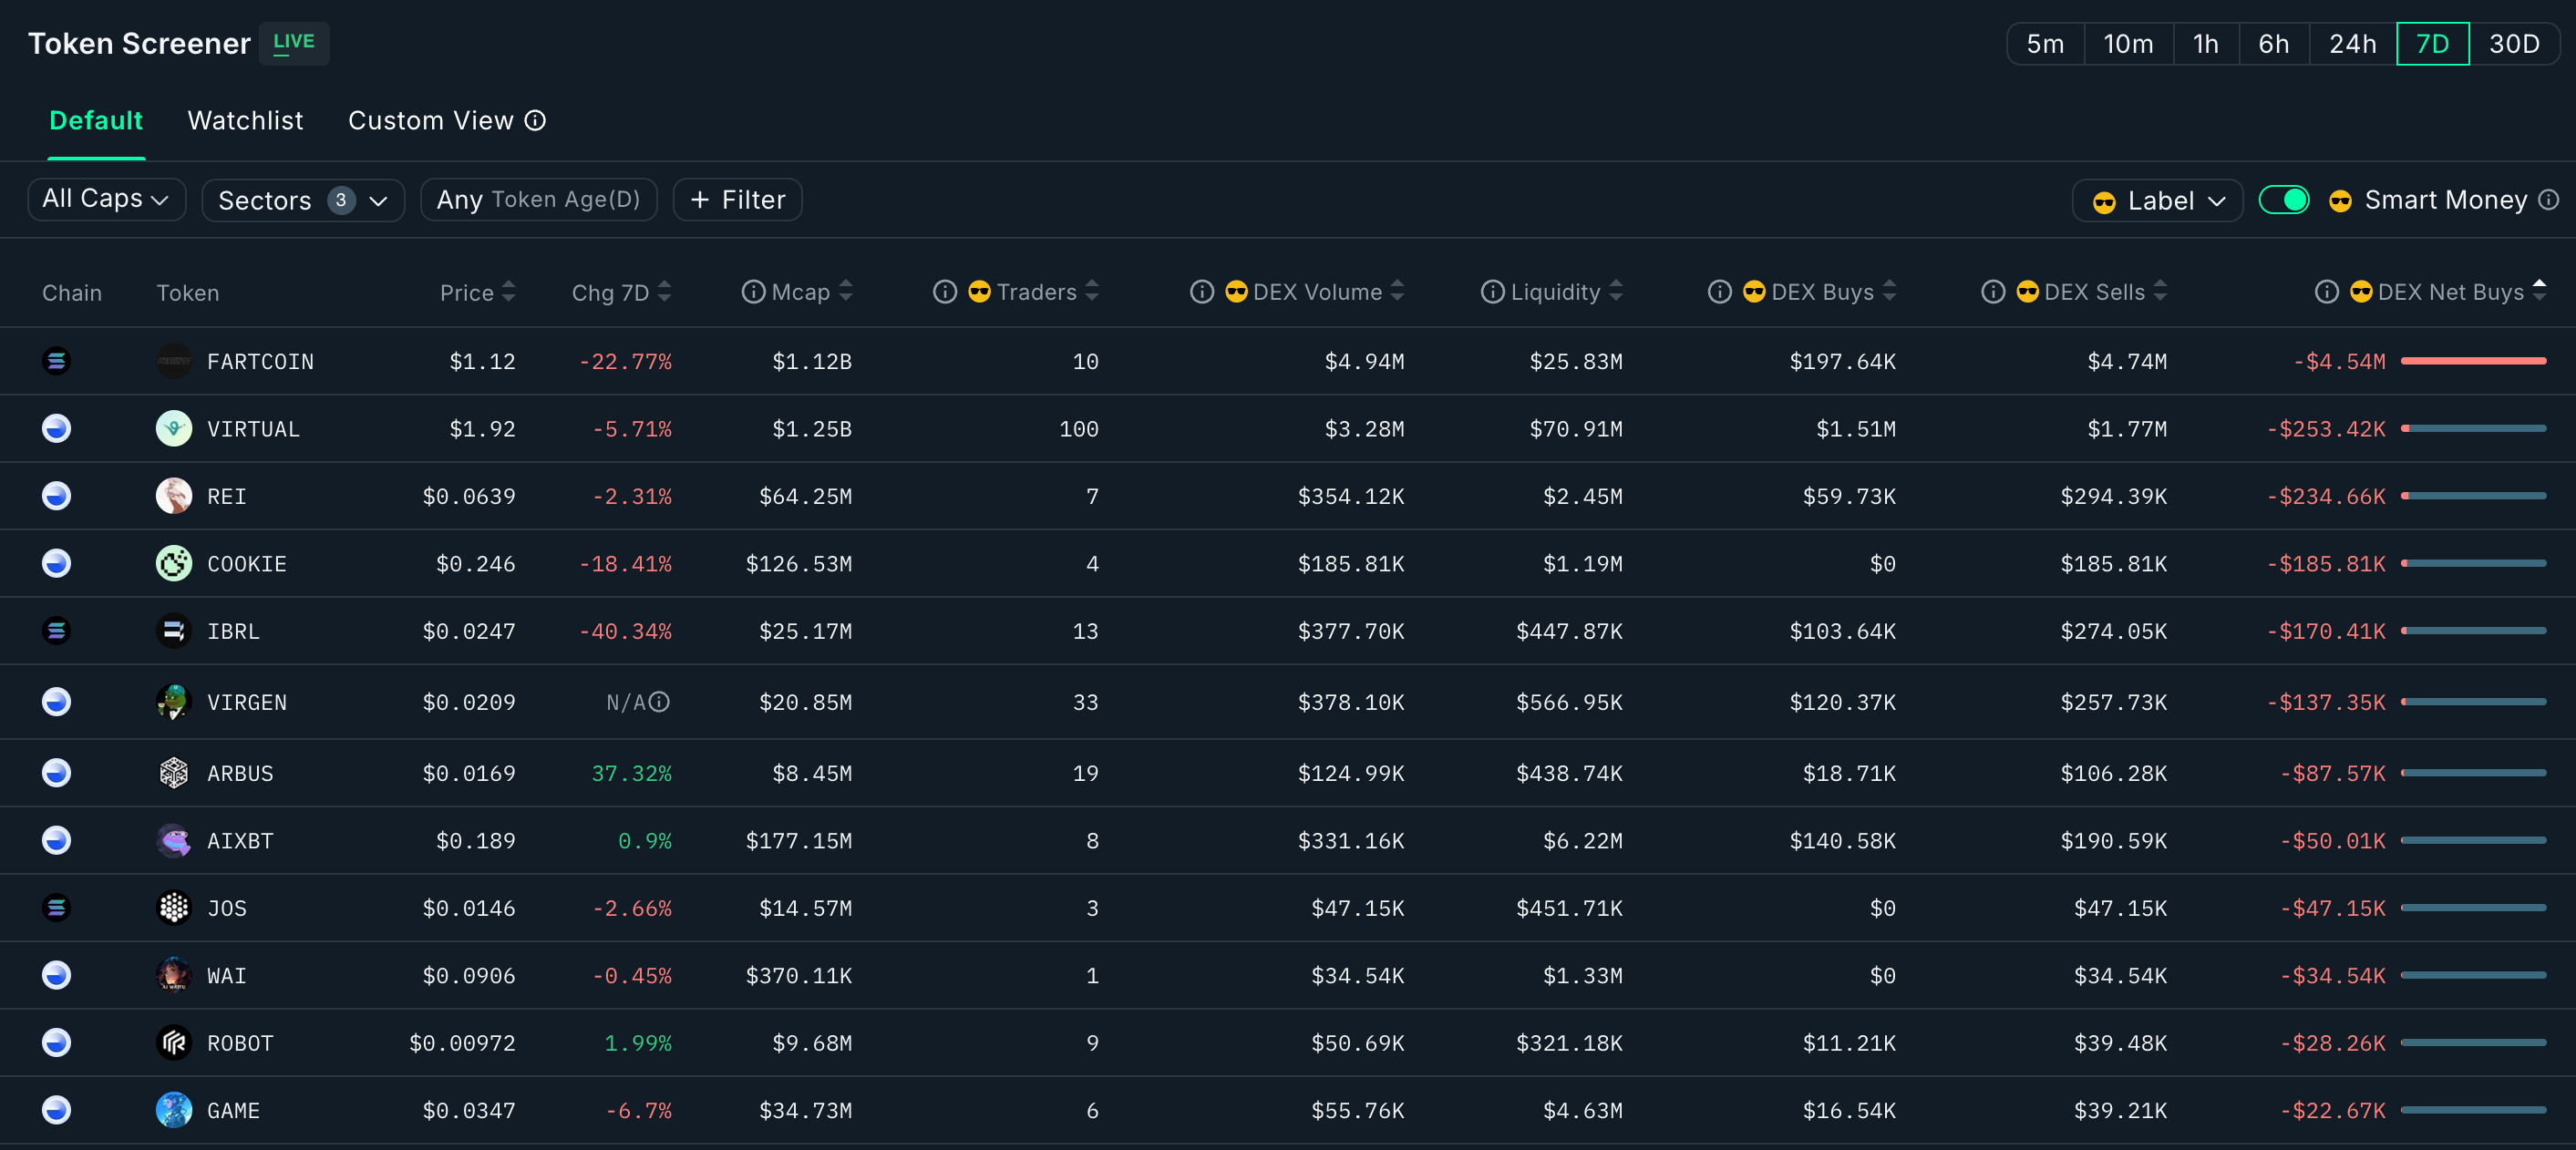Viewport: 2576px width, 1150px height.
Task: Click FARTCOIN's net buys bar
Action: click(x=2472, y=361)
